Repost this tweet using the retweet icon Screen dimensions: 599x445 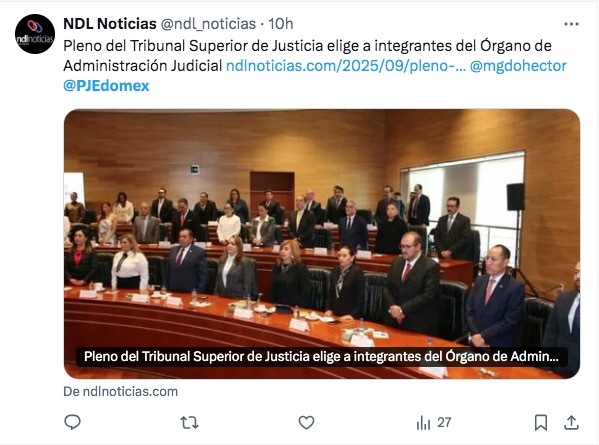[189, 422]
